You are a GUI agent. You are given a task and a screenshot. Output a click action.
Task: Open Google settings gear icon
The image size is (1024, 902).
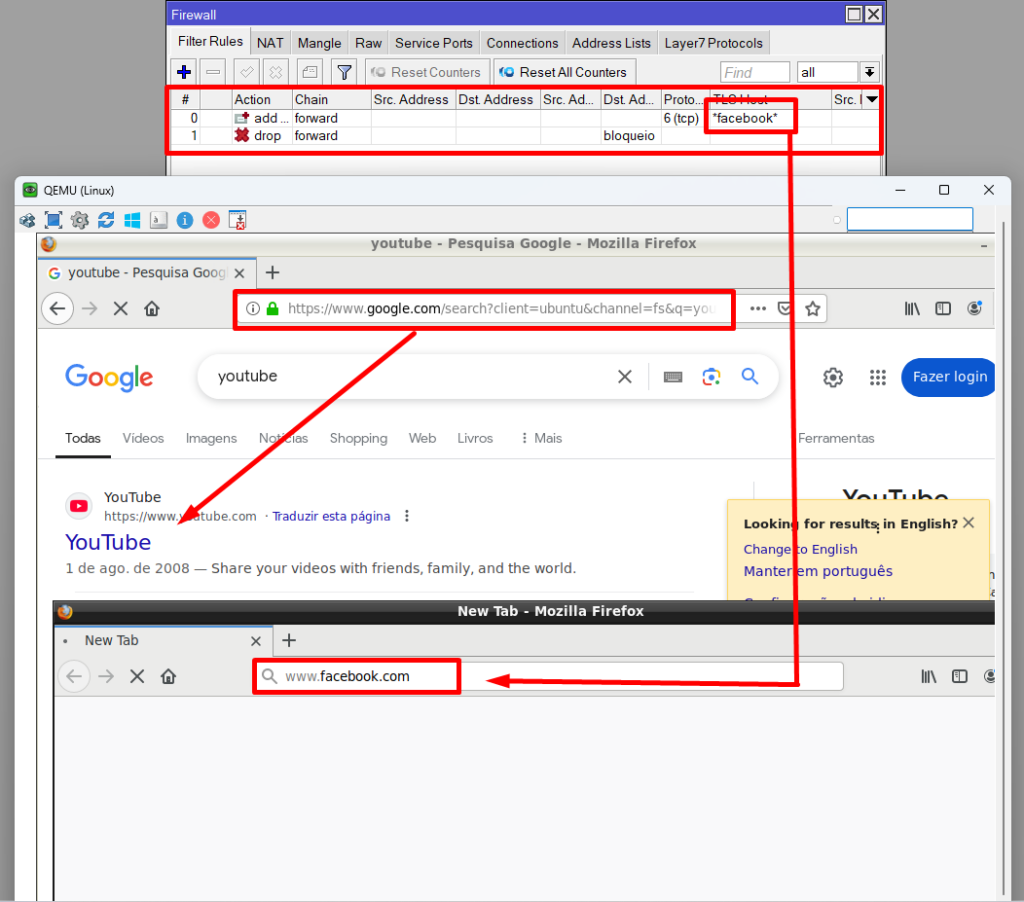point(833,377)
